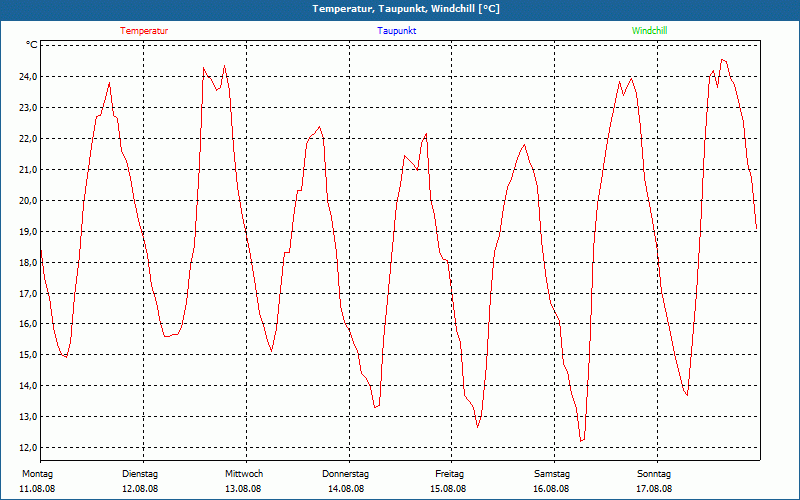Click the 21,0 y-axis value
The height and width of the screenshot is (500, 800).
click(29, 169)
